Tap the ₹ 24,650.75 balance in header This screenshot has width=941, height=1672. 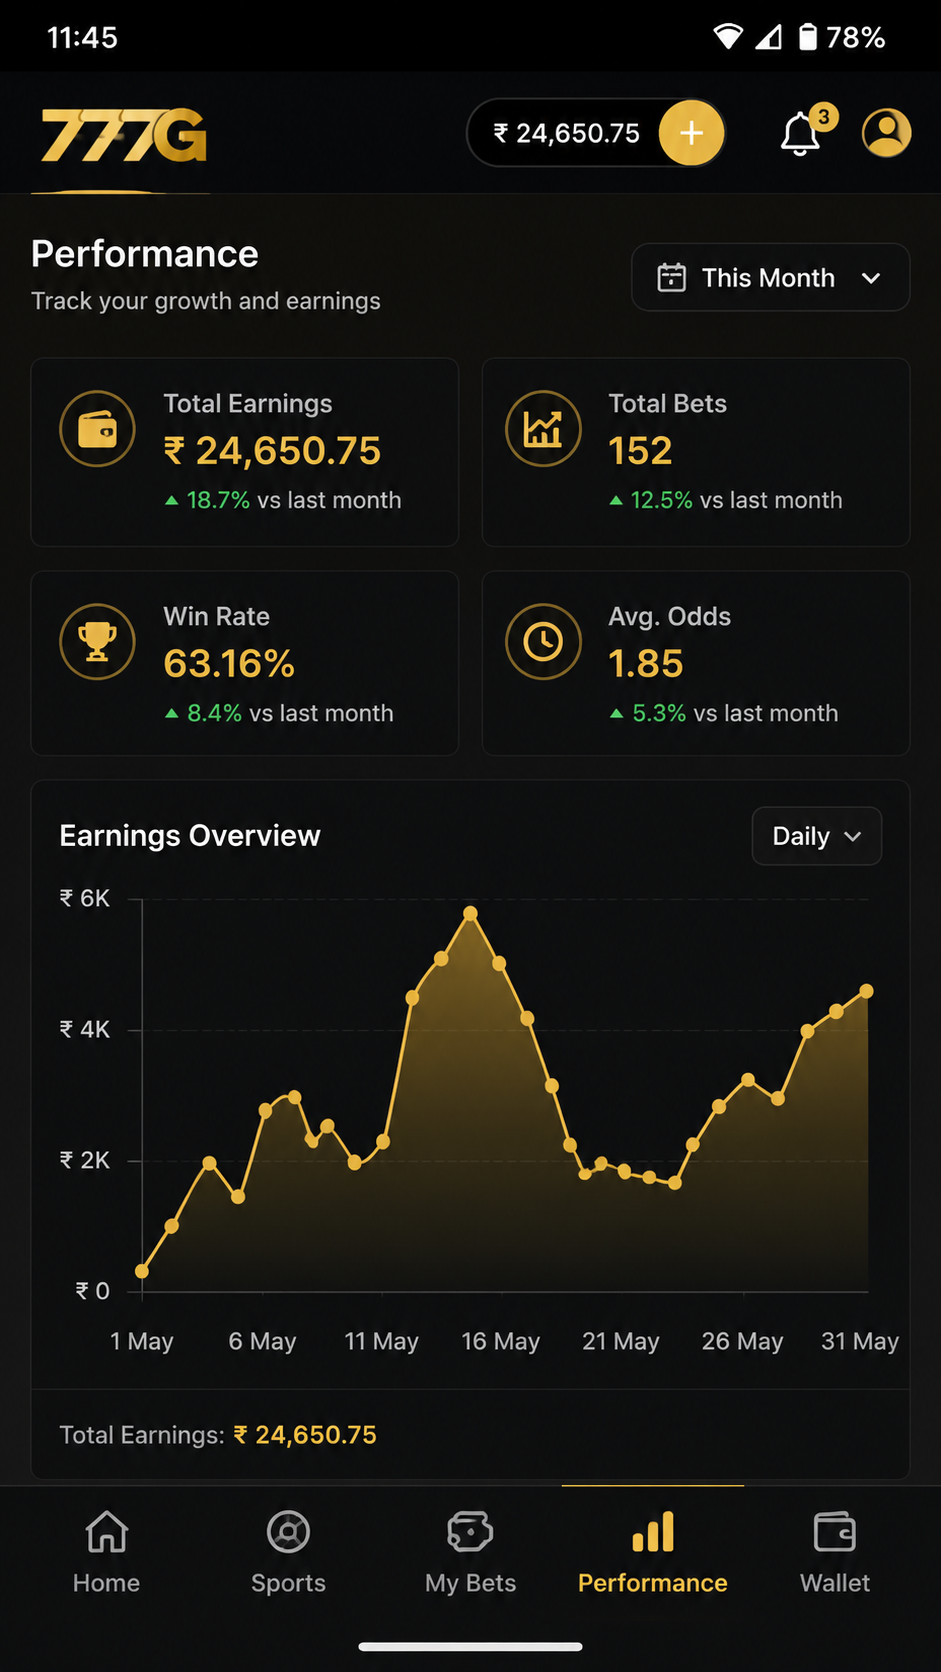pos(566,133)
